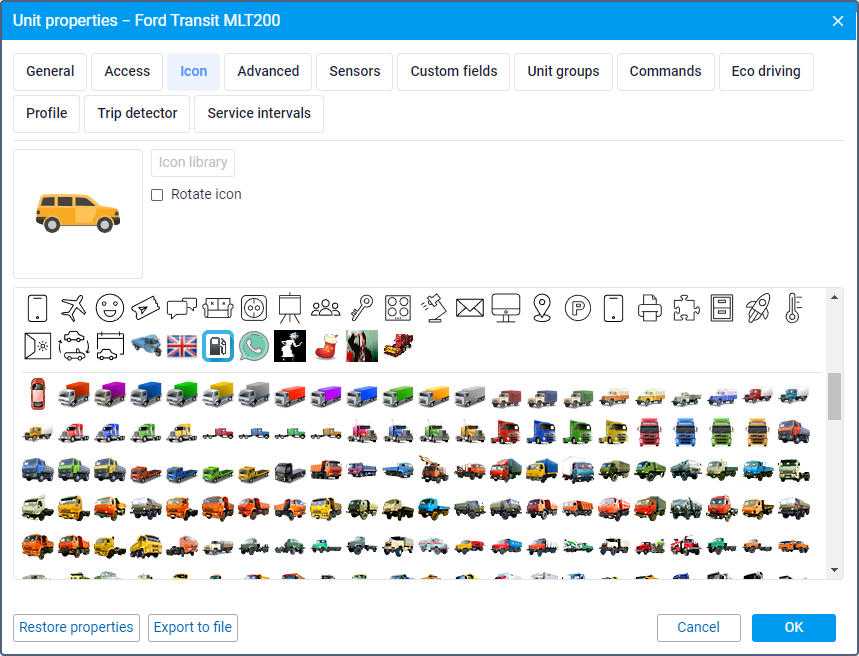This screenshot has height=656, width=859.
Task: Open the Profile tab
Action: pos(47,113)
